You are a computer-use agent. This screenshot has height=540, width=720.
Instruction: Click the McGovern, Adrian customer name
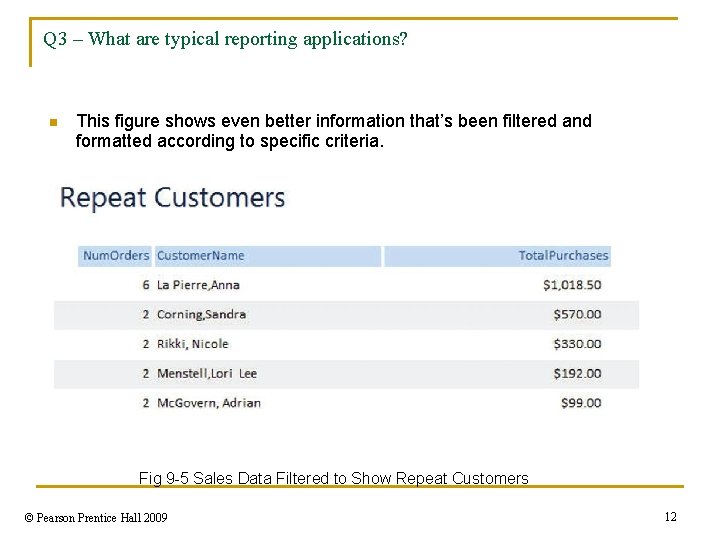208,403
